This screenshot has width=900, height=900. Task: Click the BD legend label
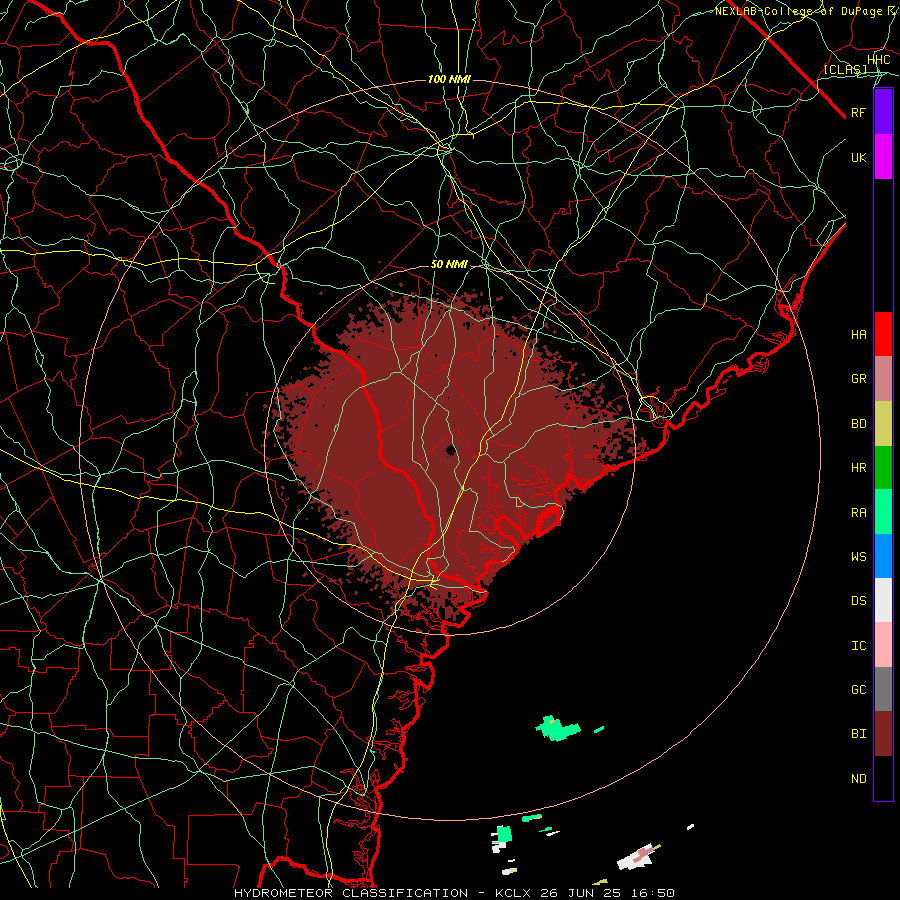[x=859, y=424]
